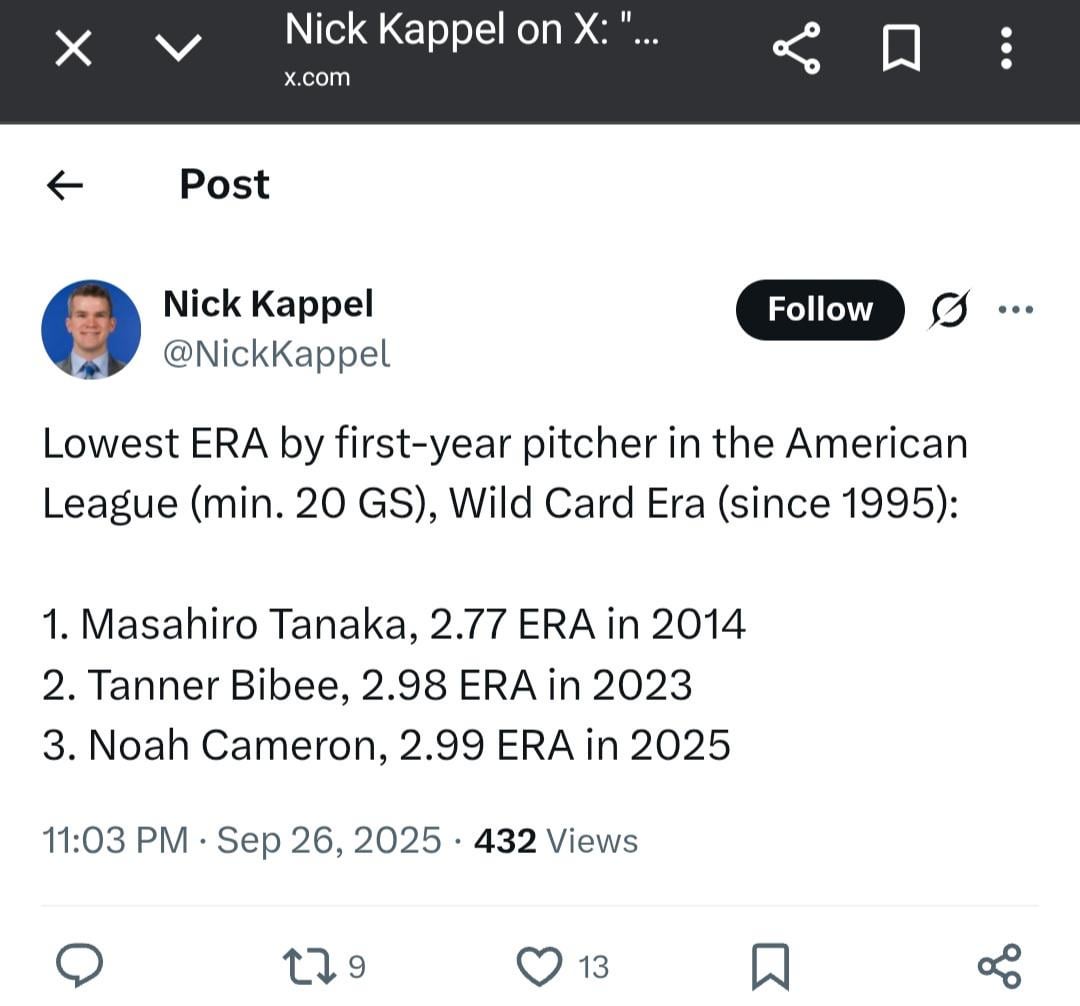
Task: Collapse the custom tab with the chevron
Action: (x=178, y=47)
